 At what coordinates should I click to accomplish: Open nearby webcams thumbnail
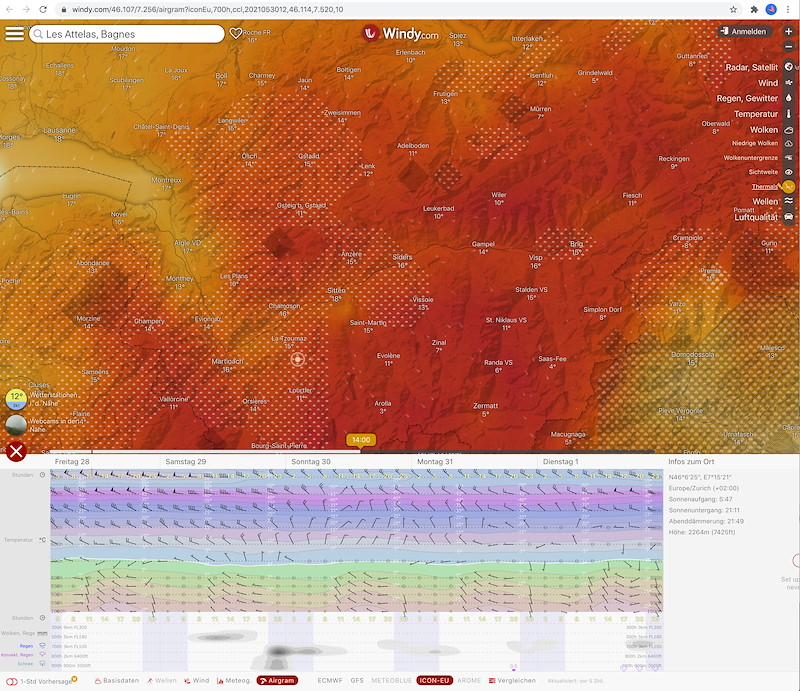[16, 425]
